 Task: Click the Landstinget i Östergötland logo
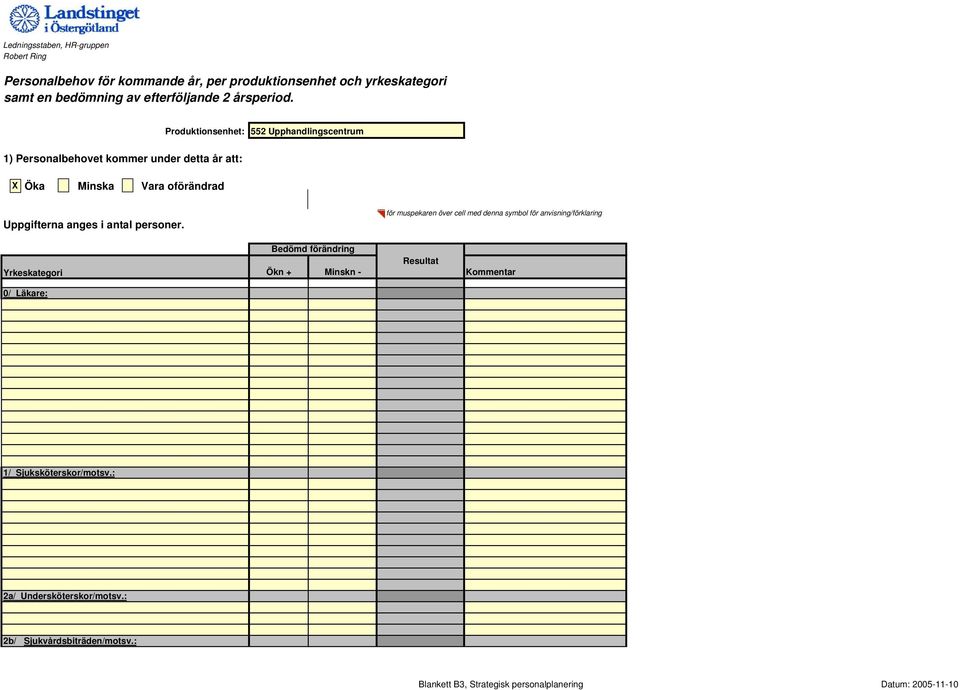74,19
